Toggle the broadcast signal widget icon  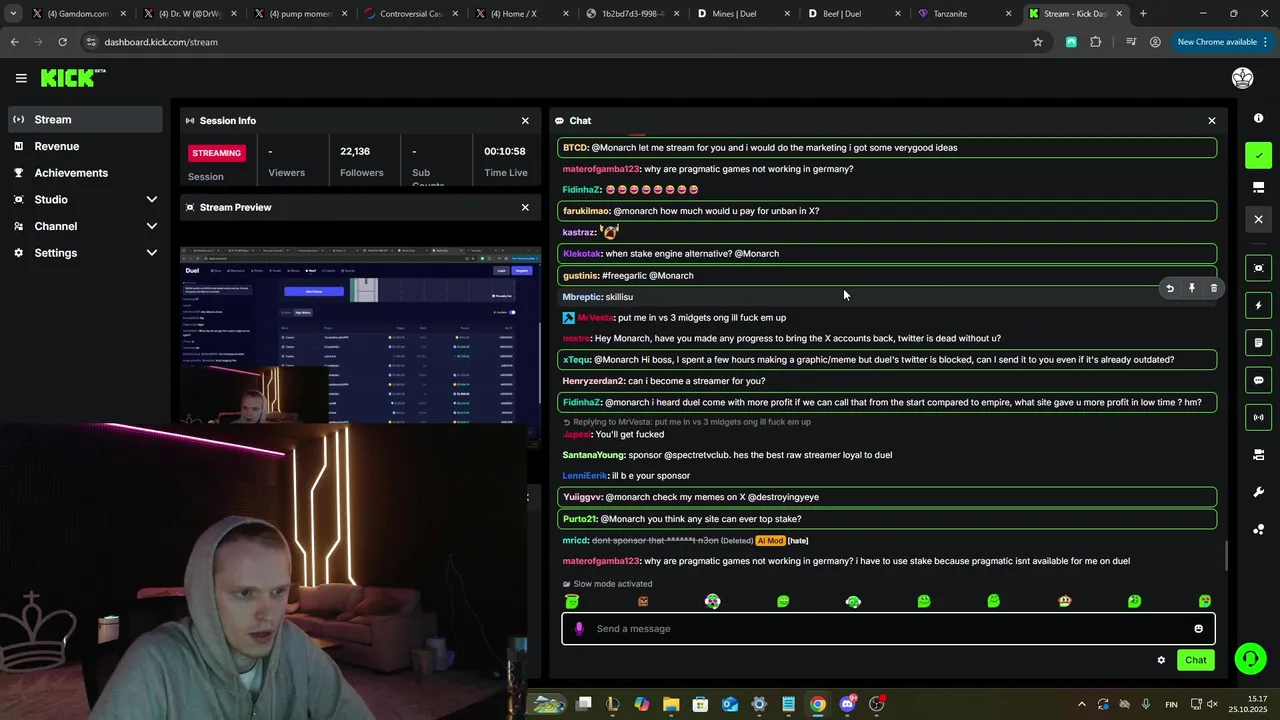[1259, 417]
